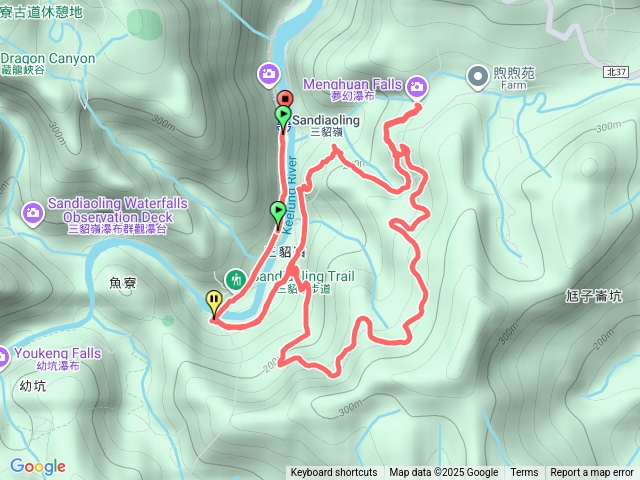Open the Terms link
The width and height of the screenshot is (640, 480).
(524, 473)
